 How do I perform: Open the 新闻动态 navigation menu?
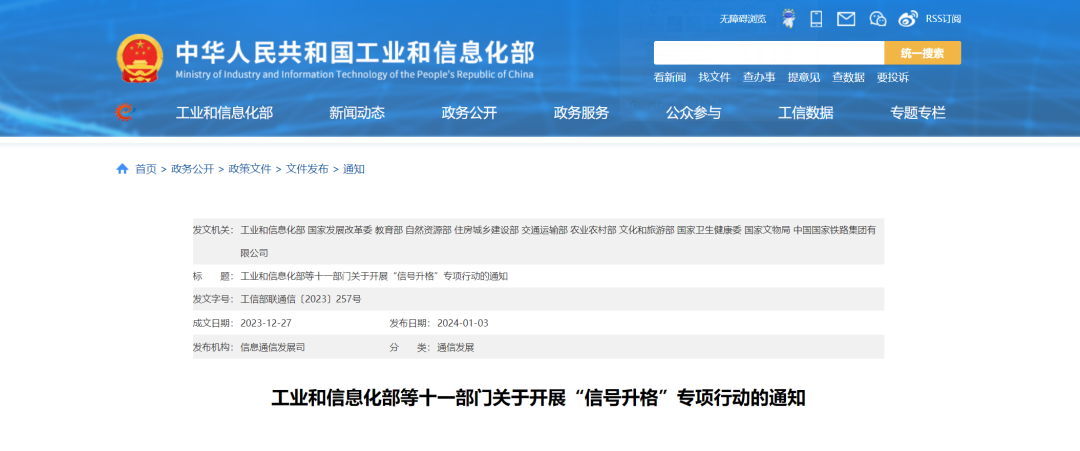pos(357,113)
